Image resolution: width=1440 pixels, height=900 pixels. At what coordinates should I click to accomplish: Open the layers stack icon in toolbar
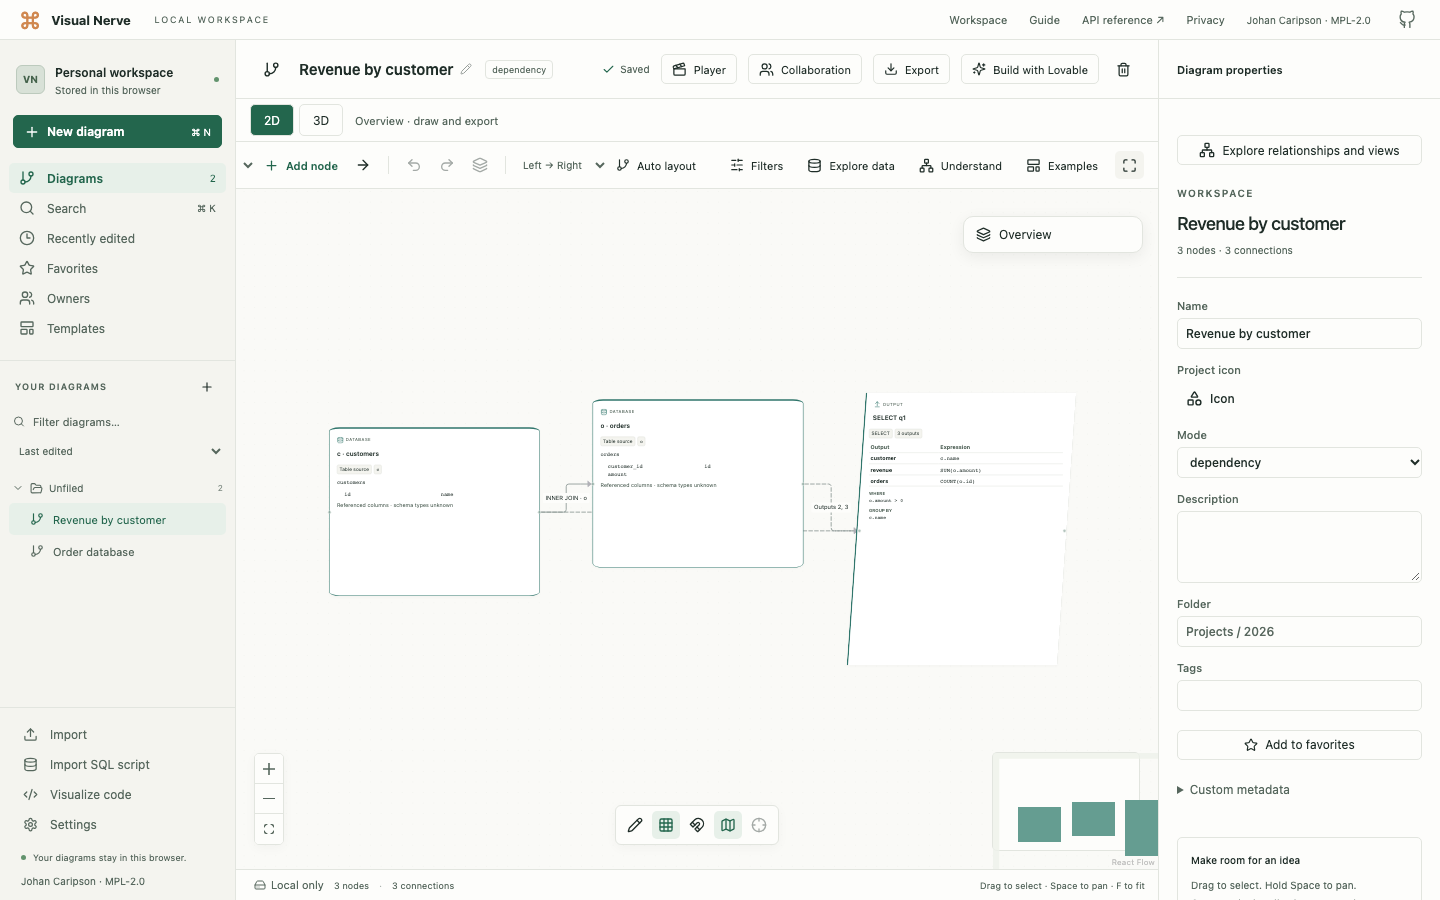pos(480,166)
